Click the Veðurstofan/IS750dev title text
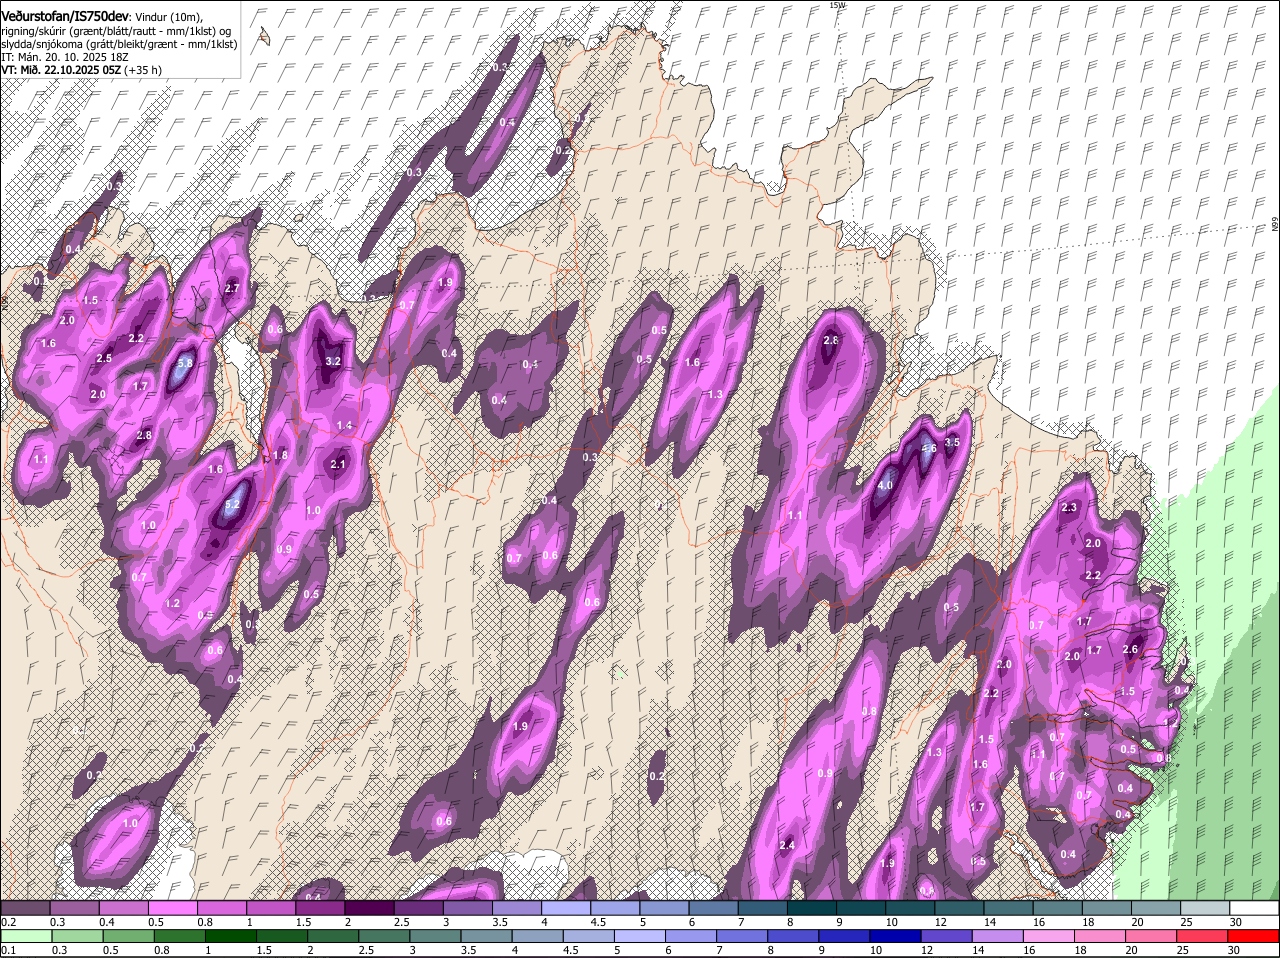The width and height of the screenshot is (1280, 958). pos(66,17)
